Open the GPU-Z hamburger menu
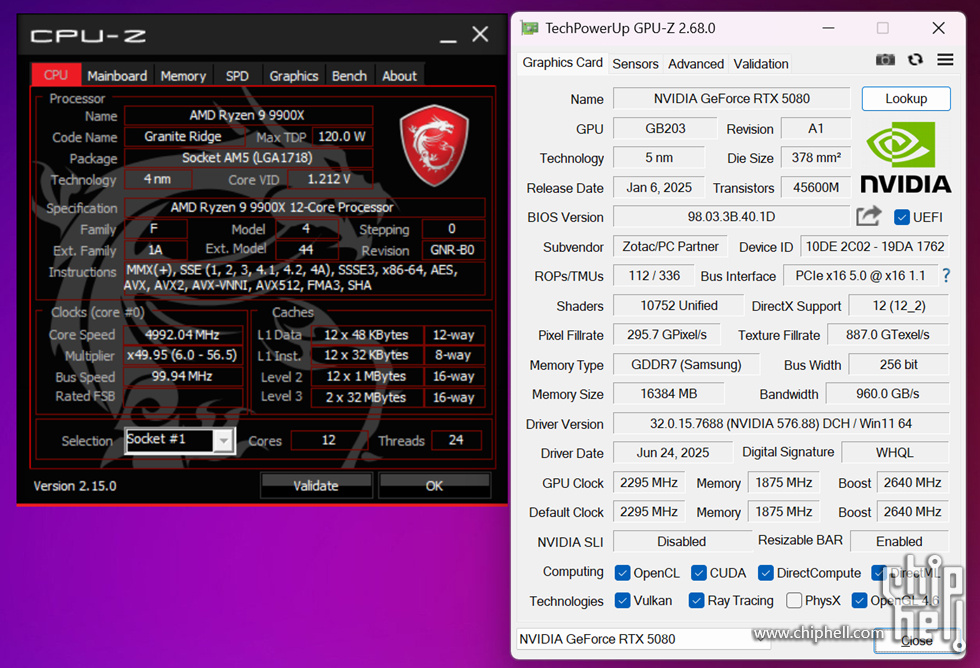The height and width of the screenshot is (668, 980). 945,60
